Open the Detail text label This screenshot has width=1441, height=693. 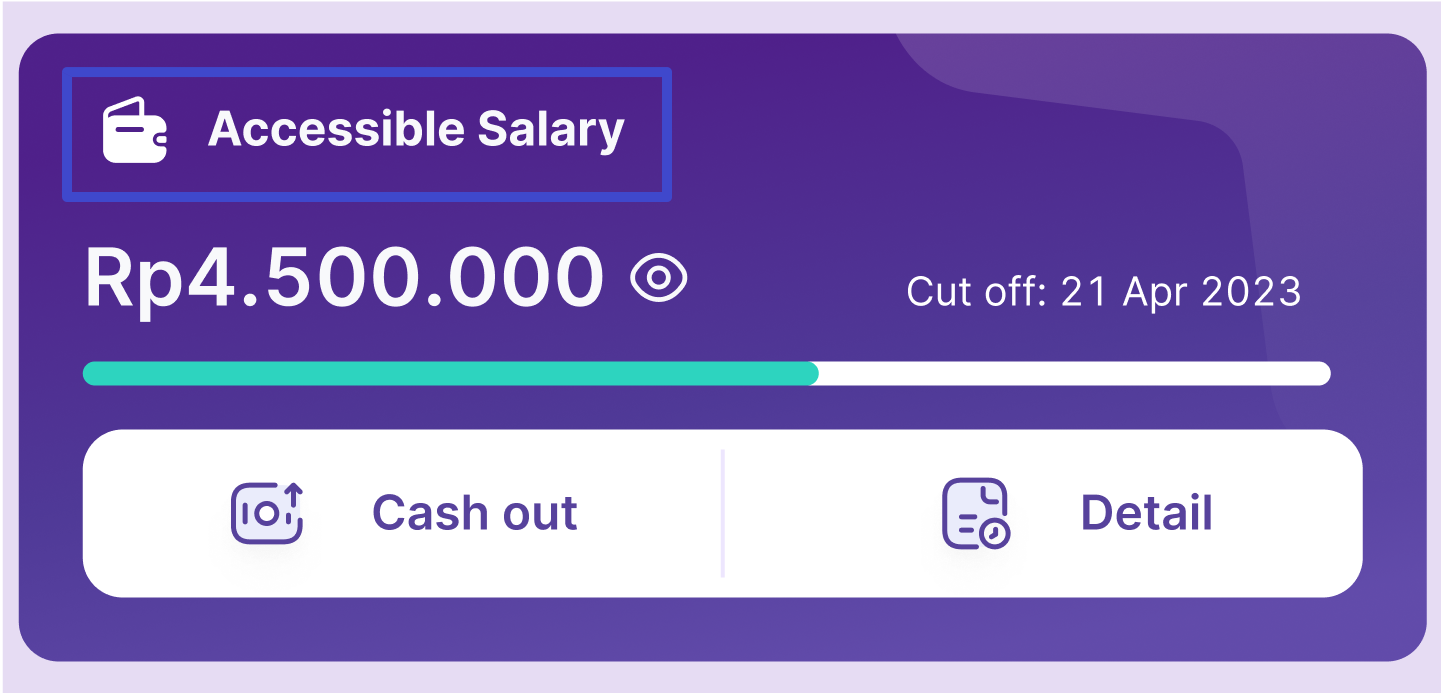click(x=1146, y=513)
